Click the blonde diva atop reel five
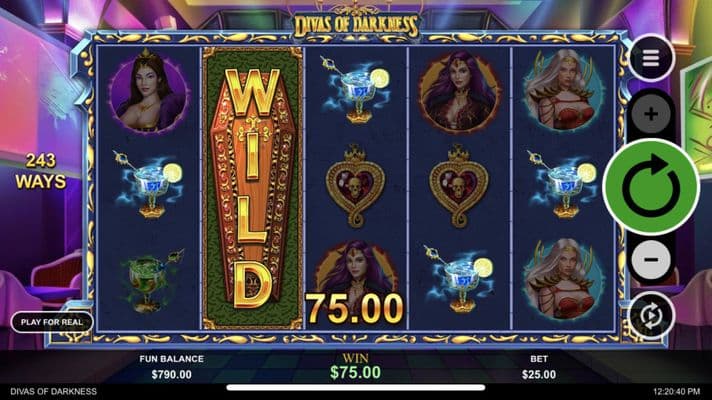 tap(563, 91)
